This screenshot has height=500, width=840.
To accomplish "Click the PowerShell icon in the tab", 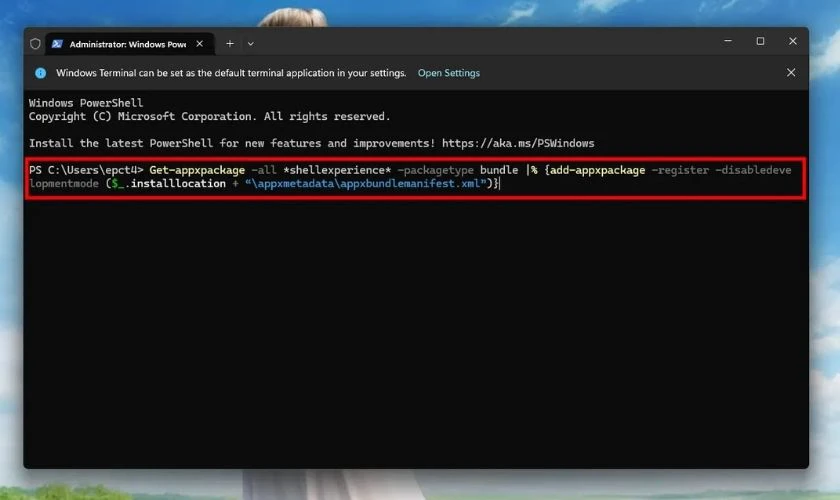I will (57, 44).
